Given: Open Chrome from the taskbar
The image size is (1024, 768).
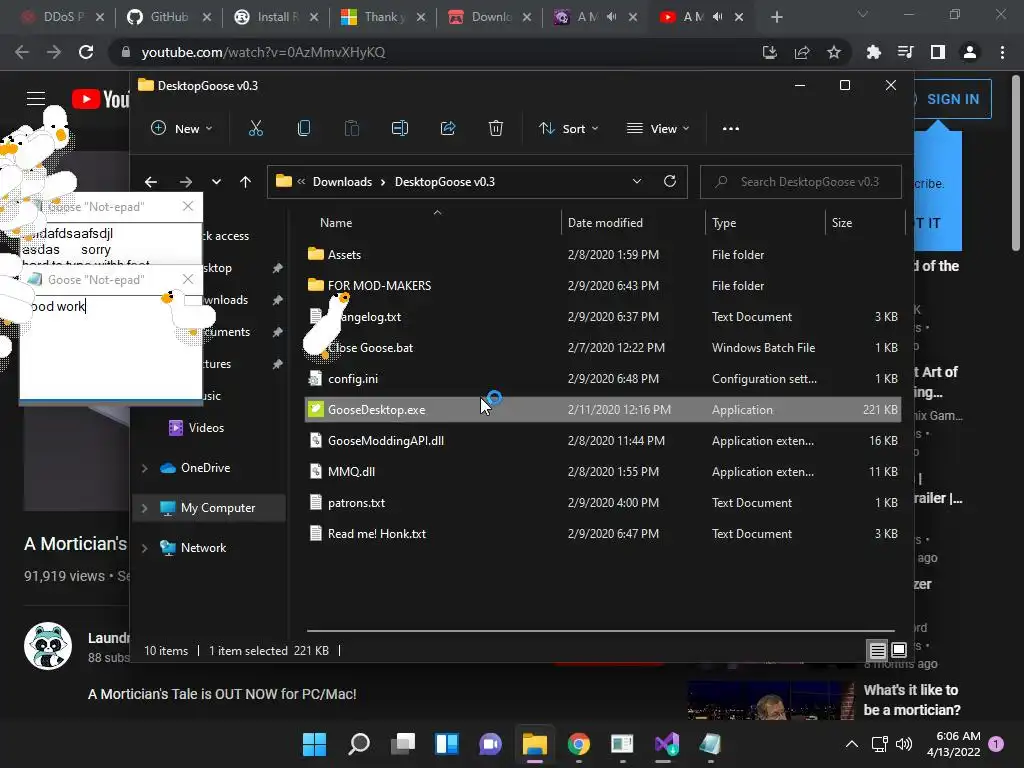Looking at the screenshot, I should tap(579, 744).
